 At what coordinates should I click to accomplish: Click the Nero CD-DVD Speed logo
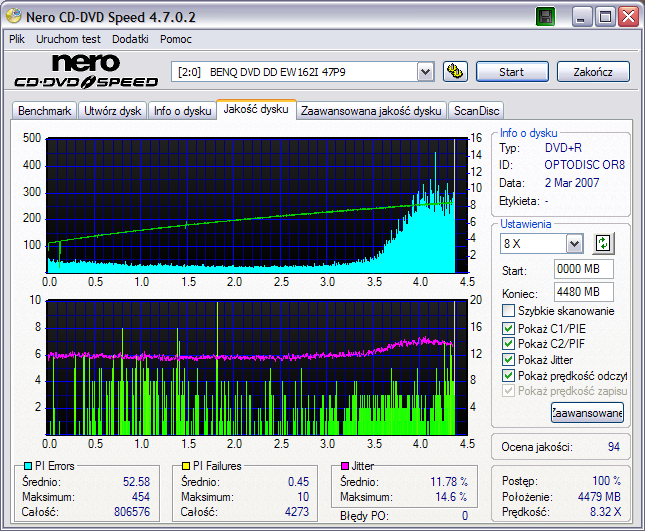coord(86,71)
